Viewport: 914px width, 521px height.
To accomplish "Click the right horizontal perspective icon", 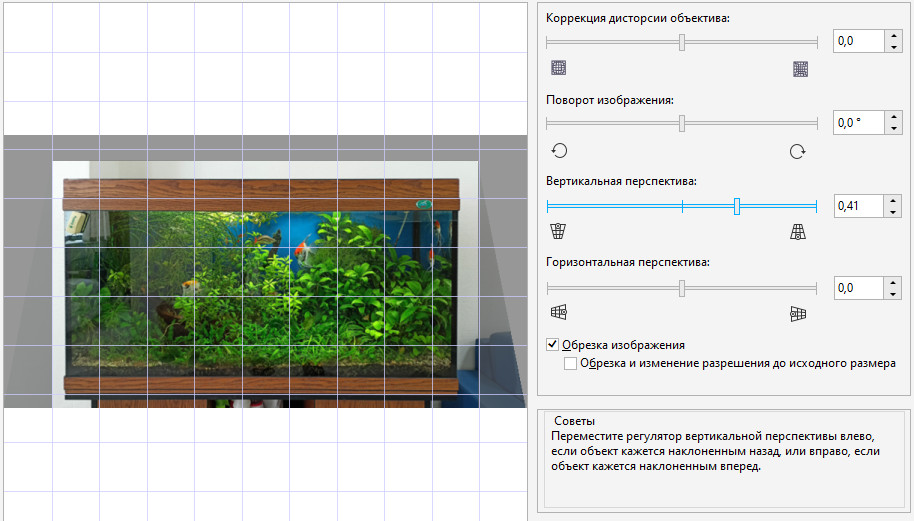I will [797, 313].
